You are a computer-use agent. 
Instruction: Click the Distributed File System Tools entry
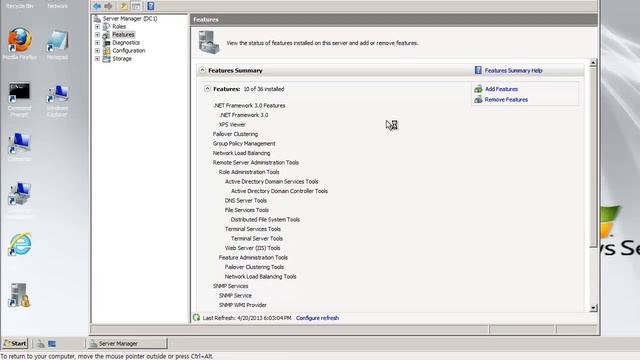pos(265,220)
